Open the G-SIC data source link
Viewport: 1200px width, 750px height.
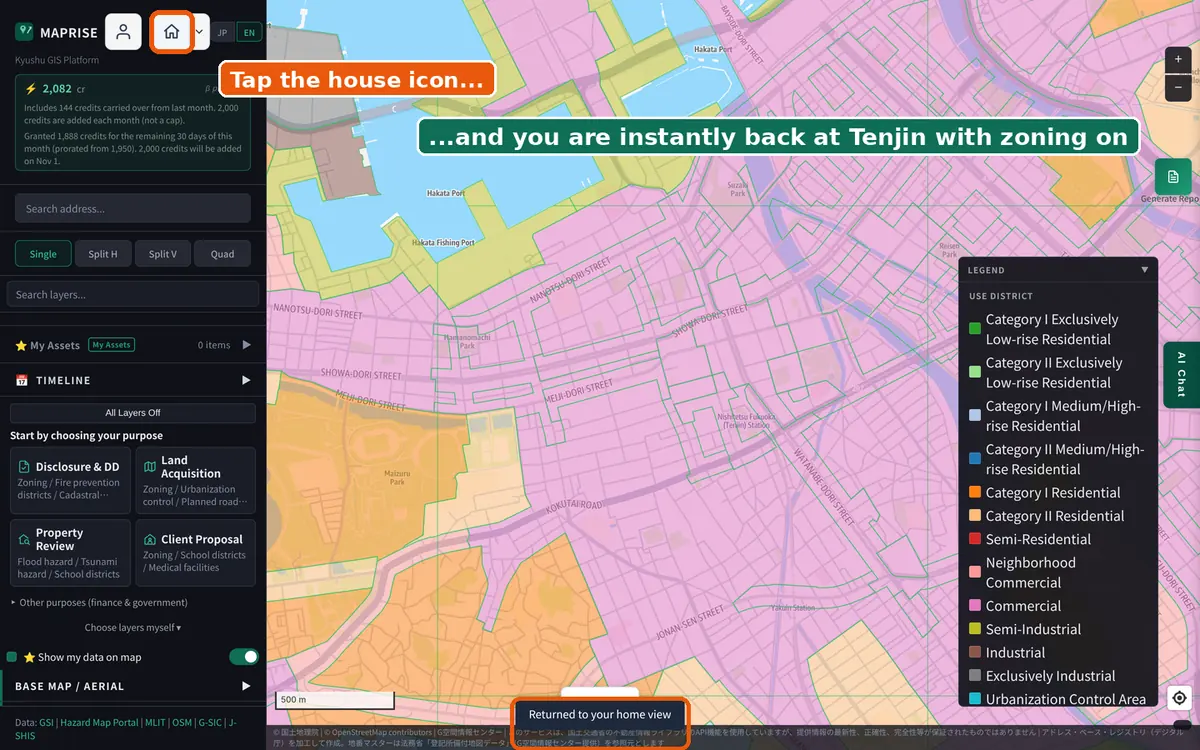[210, 722]
